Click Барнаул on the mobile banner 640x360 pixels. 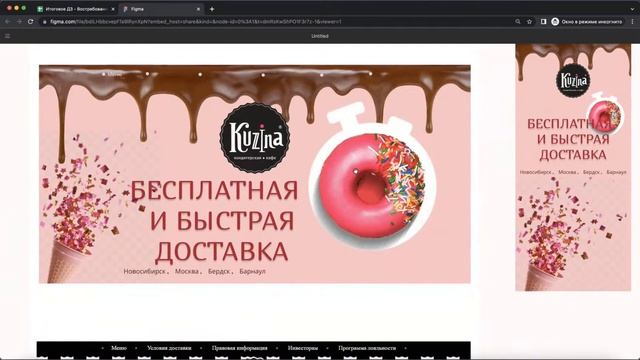616,172
